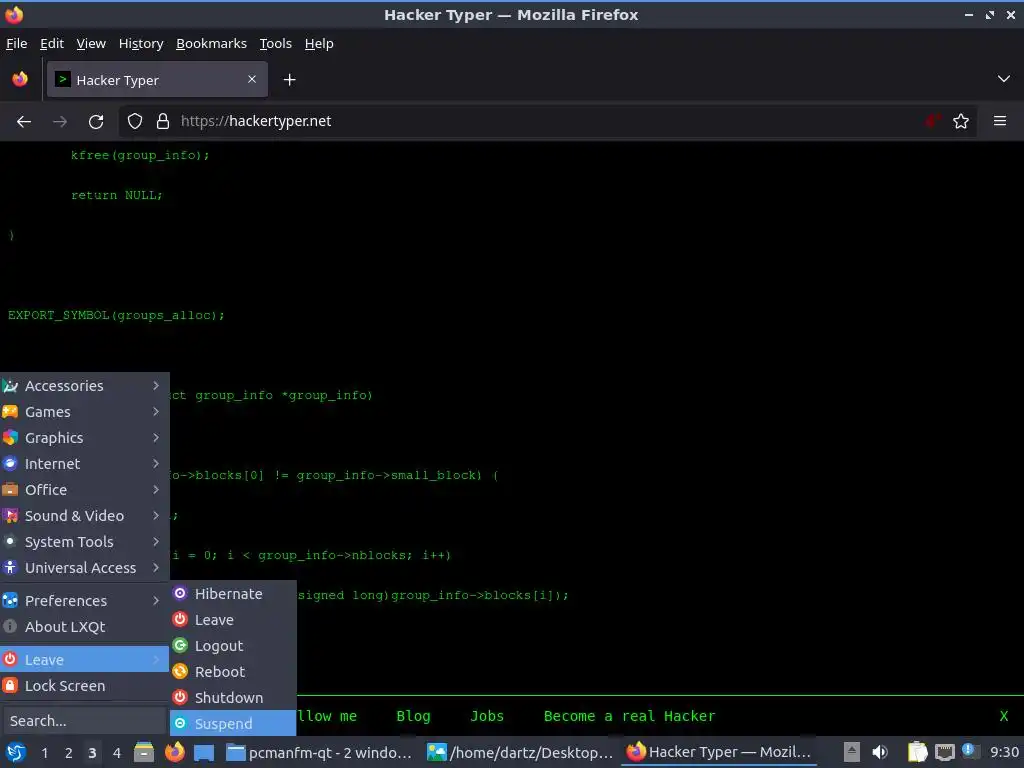Expand the Graphics category
The height and width of the screenshot is (768, 1024).
pyautogui.click(x=84, y=438)
